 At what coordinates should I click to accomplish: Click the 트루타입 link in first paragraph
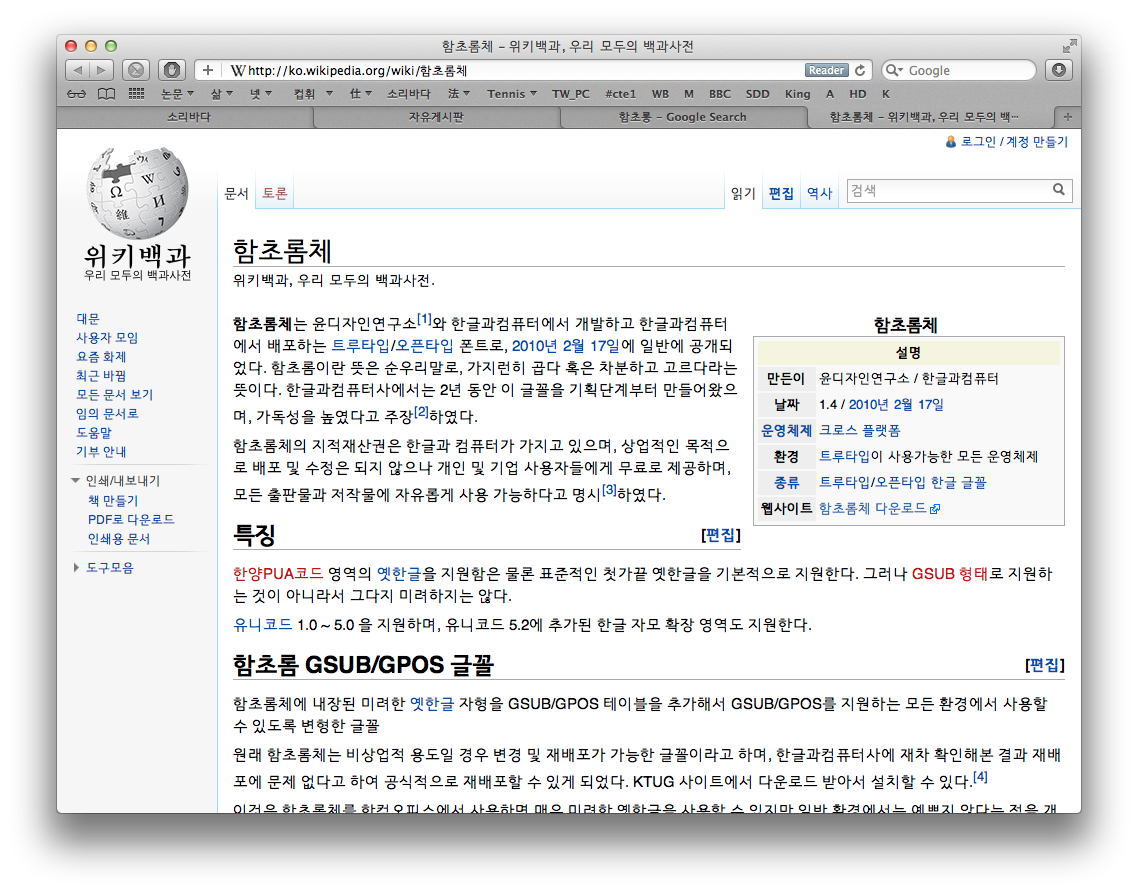pyautogui.click(x=360, y=345)
